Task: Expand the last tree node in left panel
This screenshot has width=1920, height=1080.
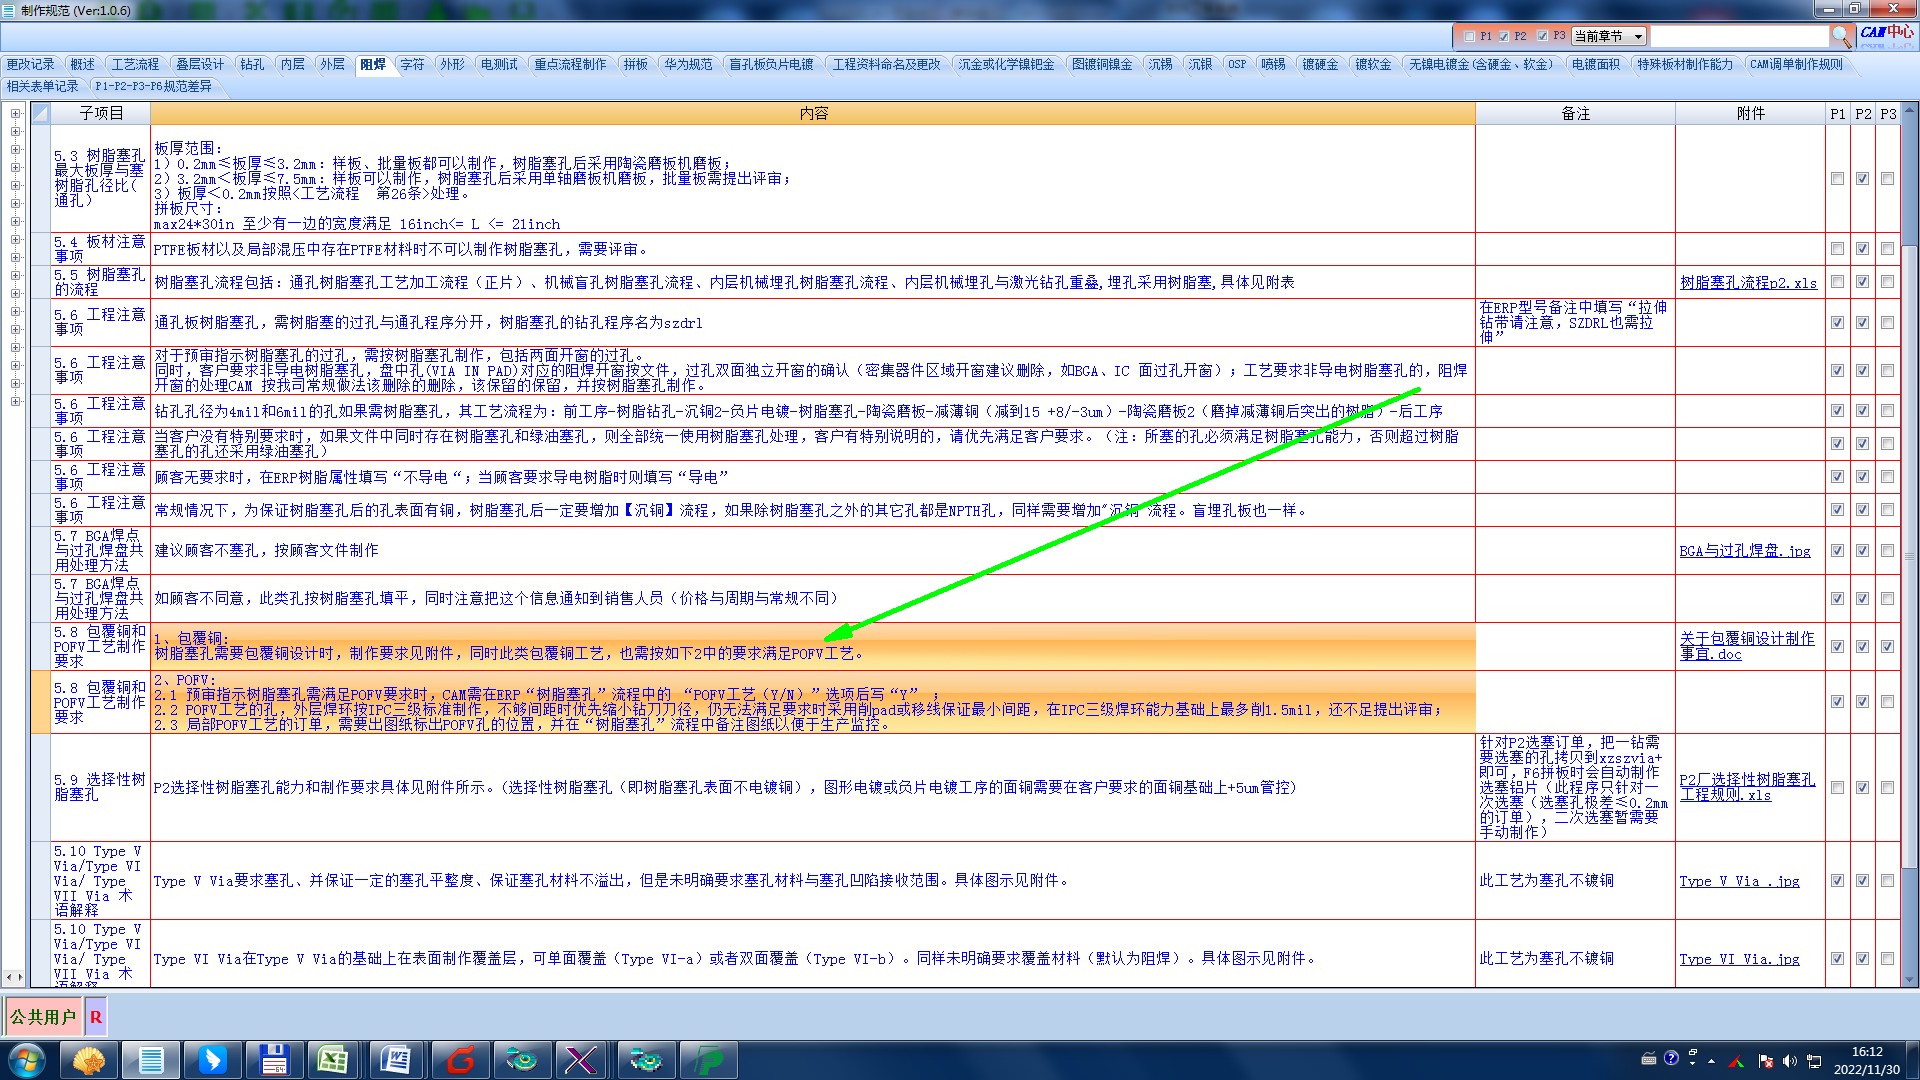Action: pos(15,401)
